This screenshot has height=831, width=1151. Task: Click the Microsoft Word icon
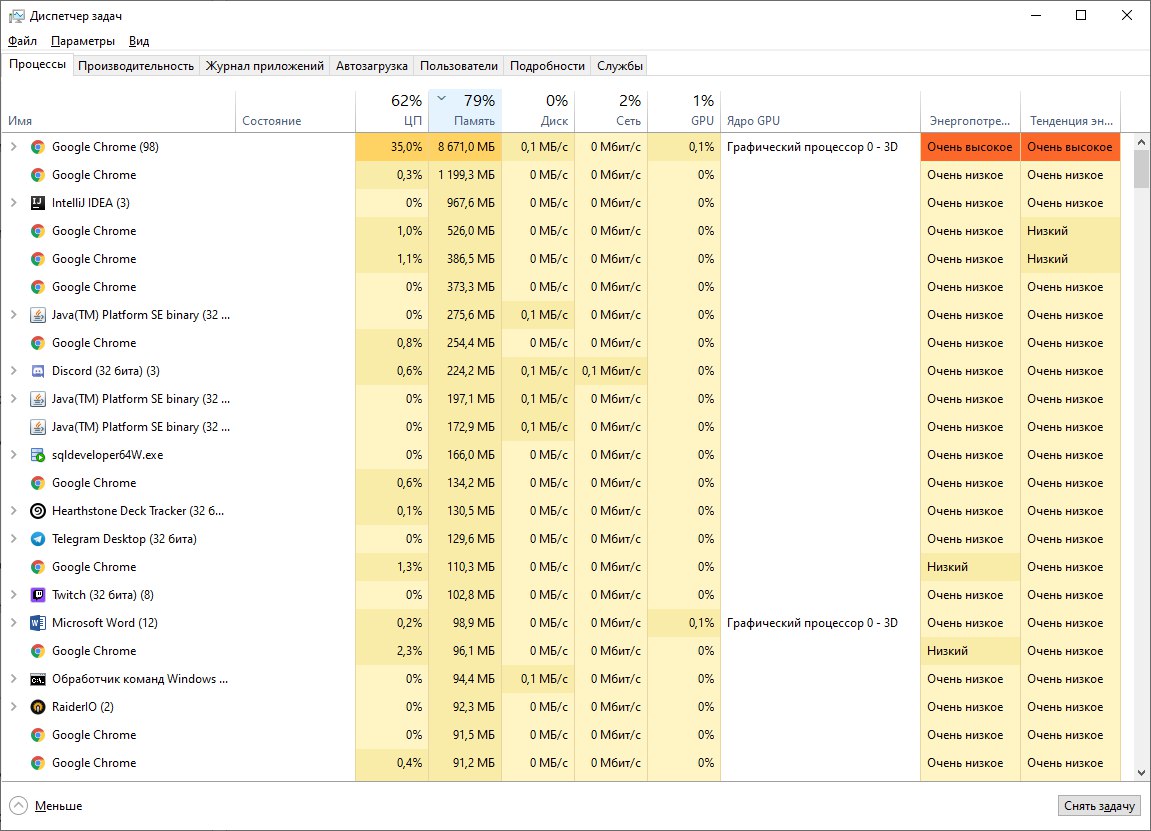tap(37, 623)
